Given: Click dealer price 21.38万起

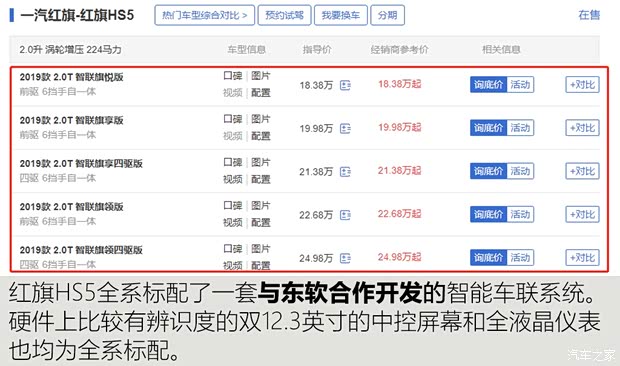Looking at the screenshot, I should (x=399, y=171).
